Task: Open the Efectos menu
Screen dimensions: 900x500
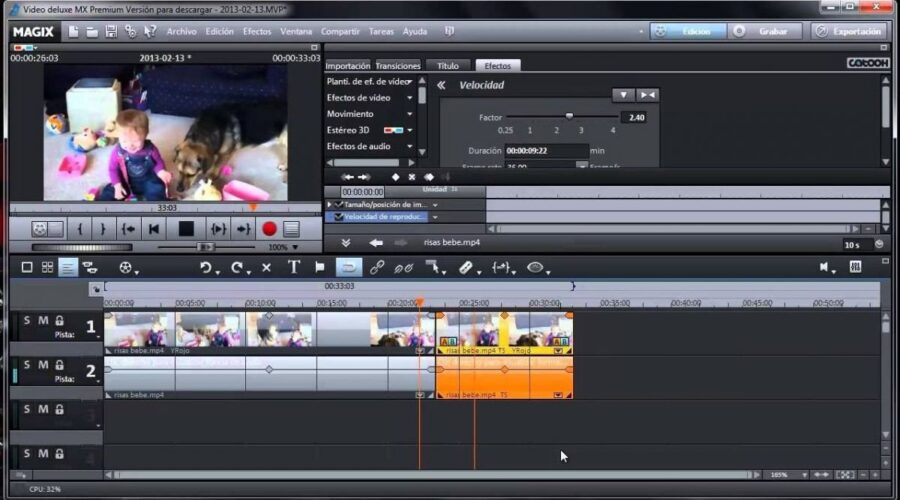Action: (x=257, y=32)
